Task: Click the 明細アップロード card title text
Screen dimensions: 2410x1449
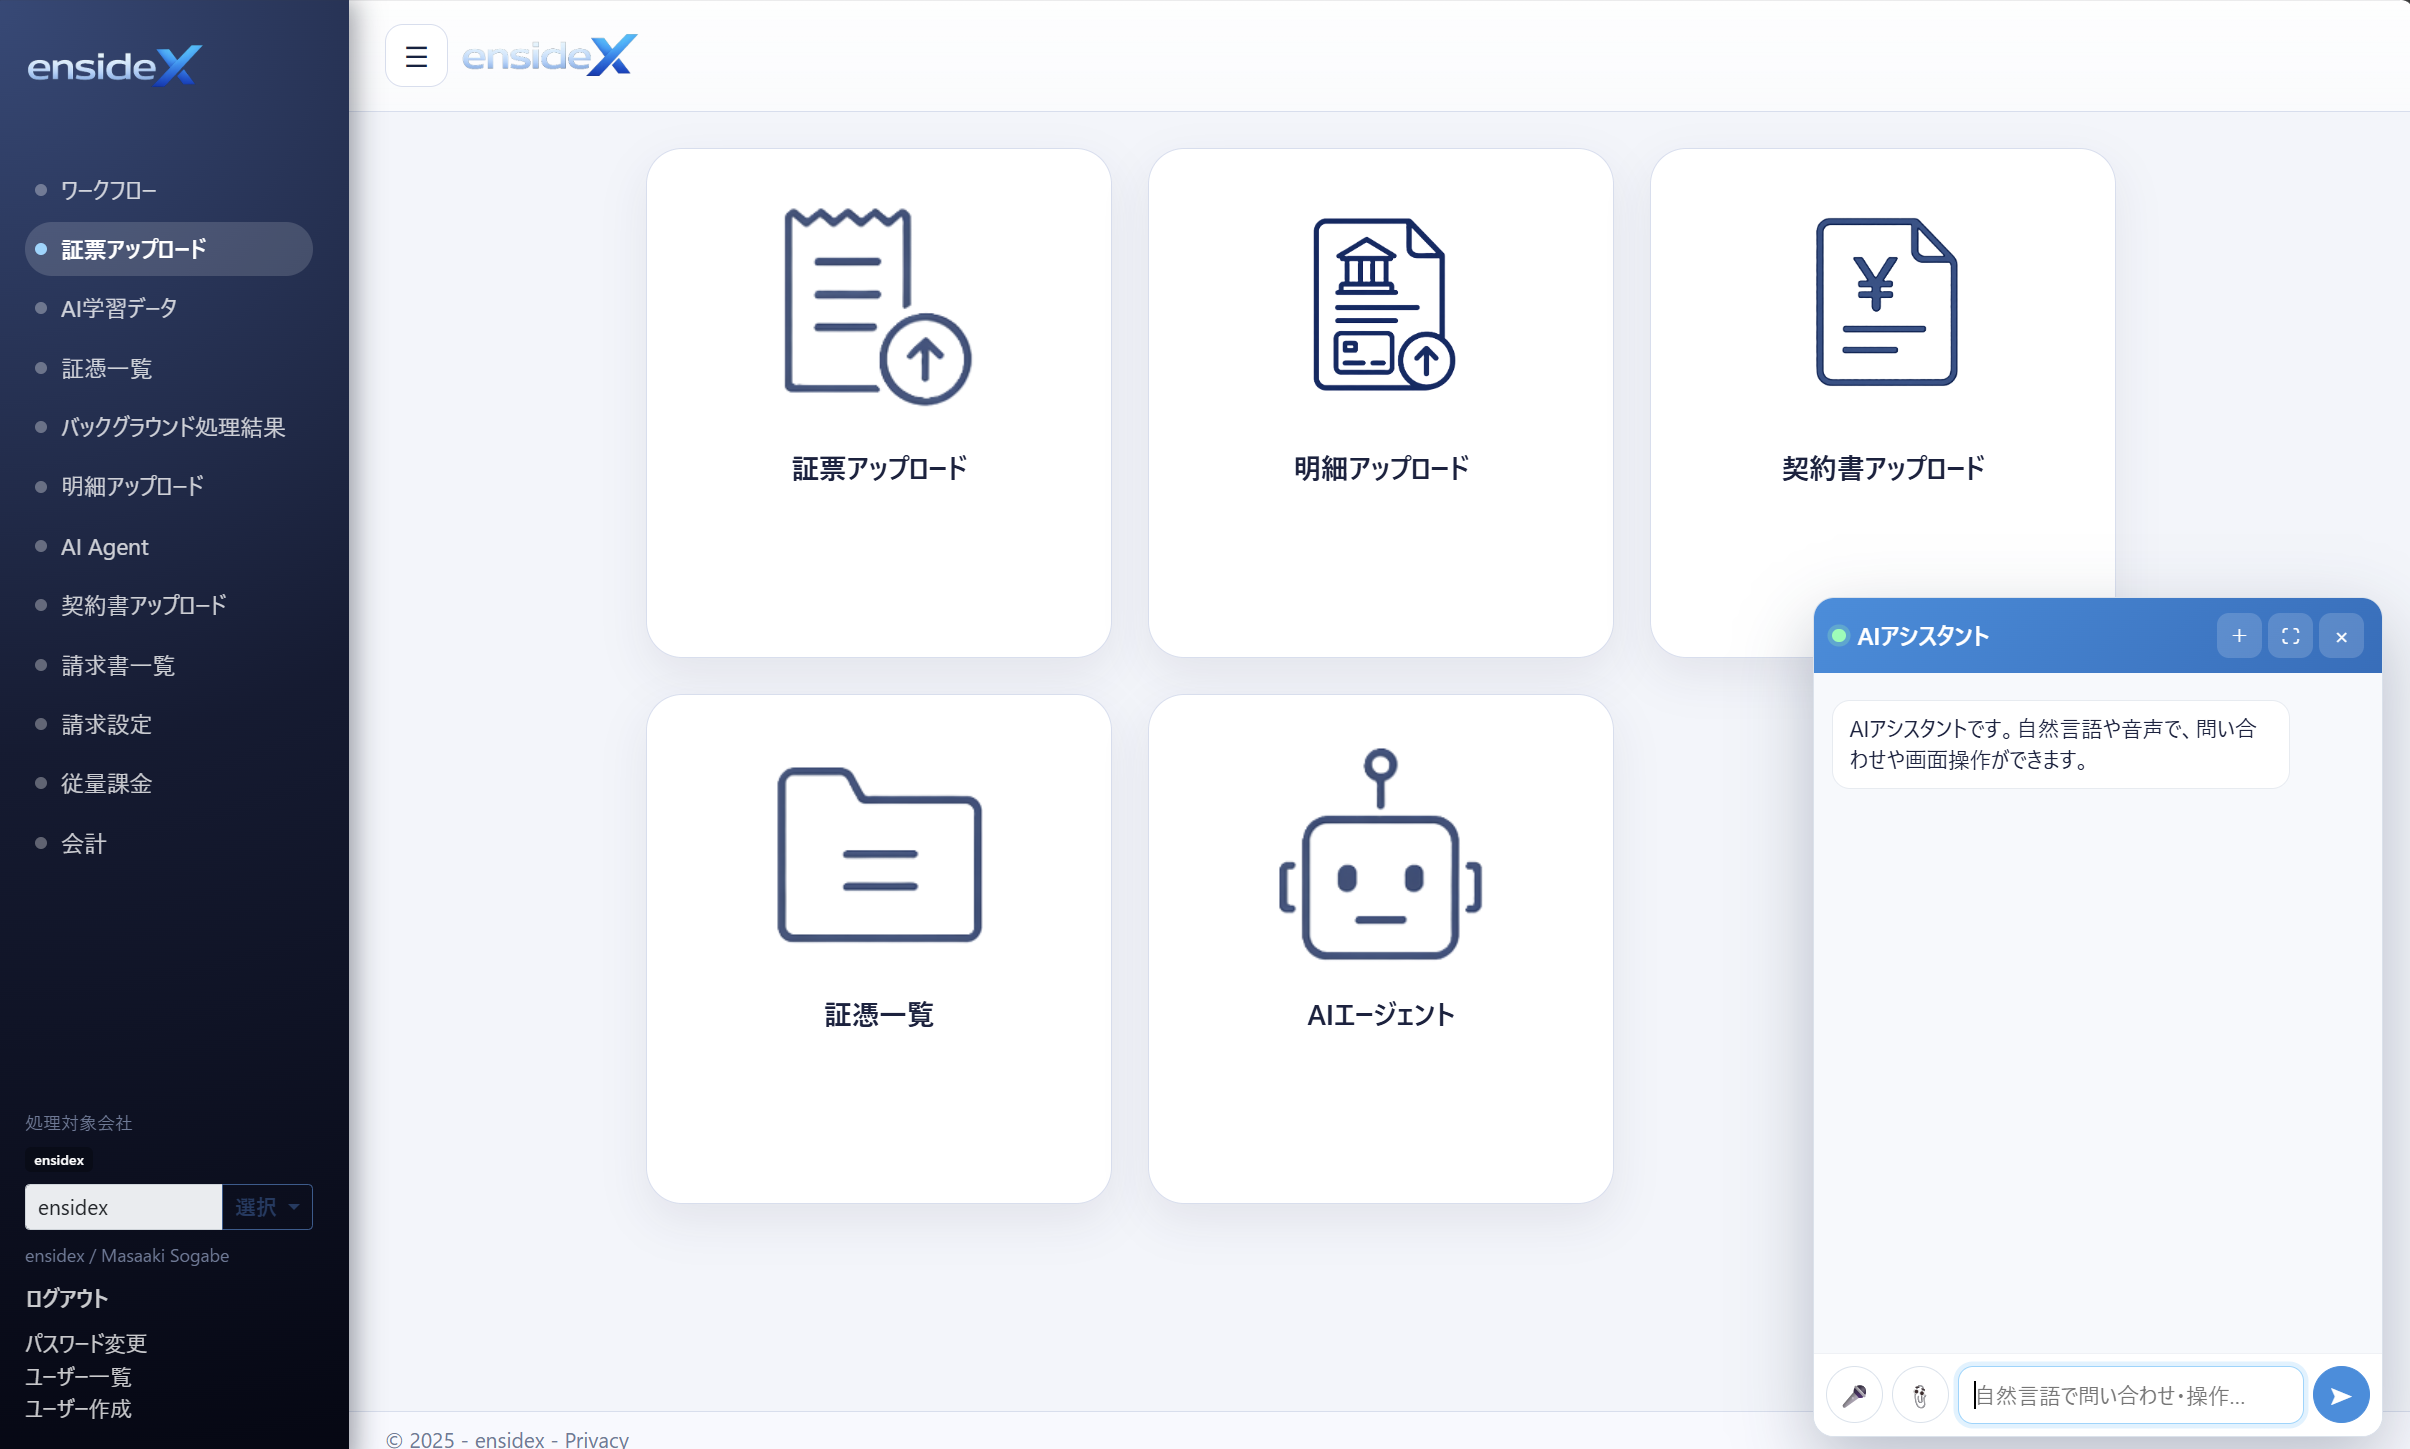Action: (x=1381, y=468)
